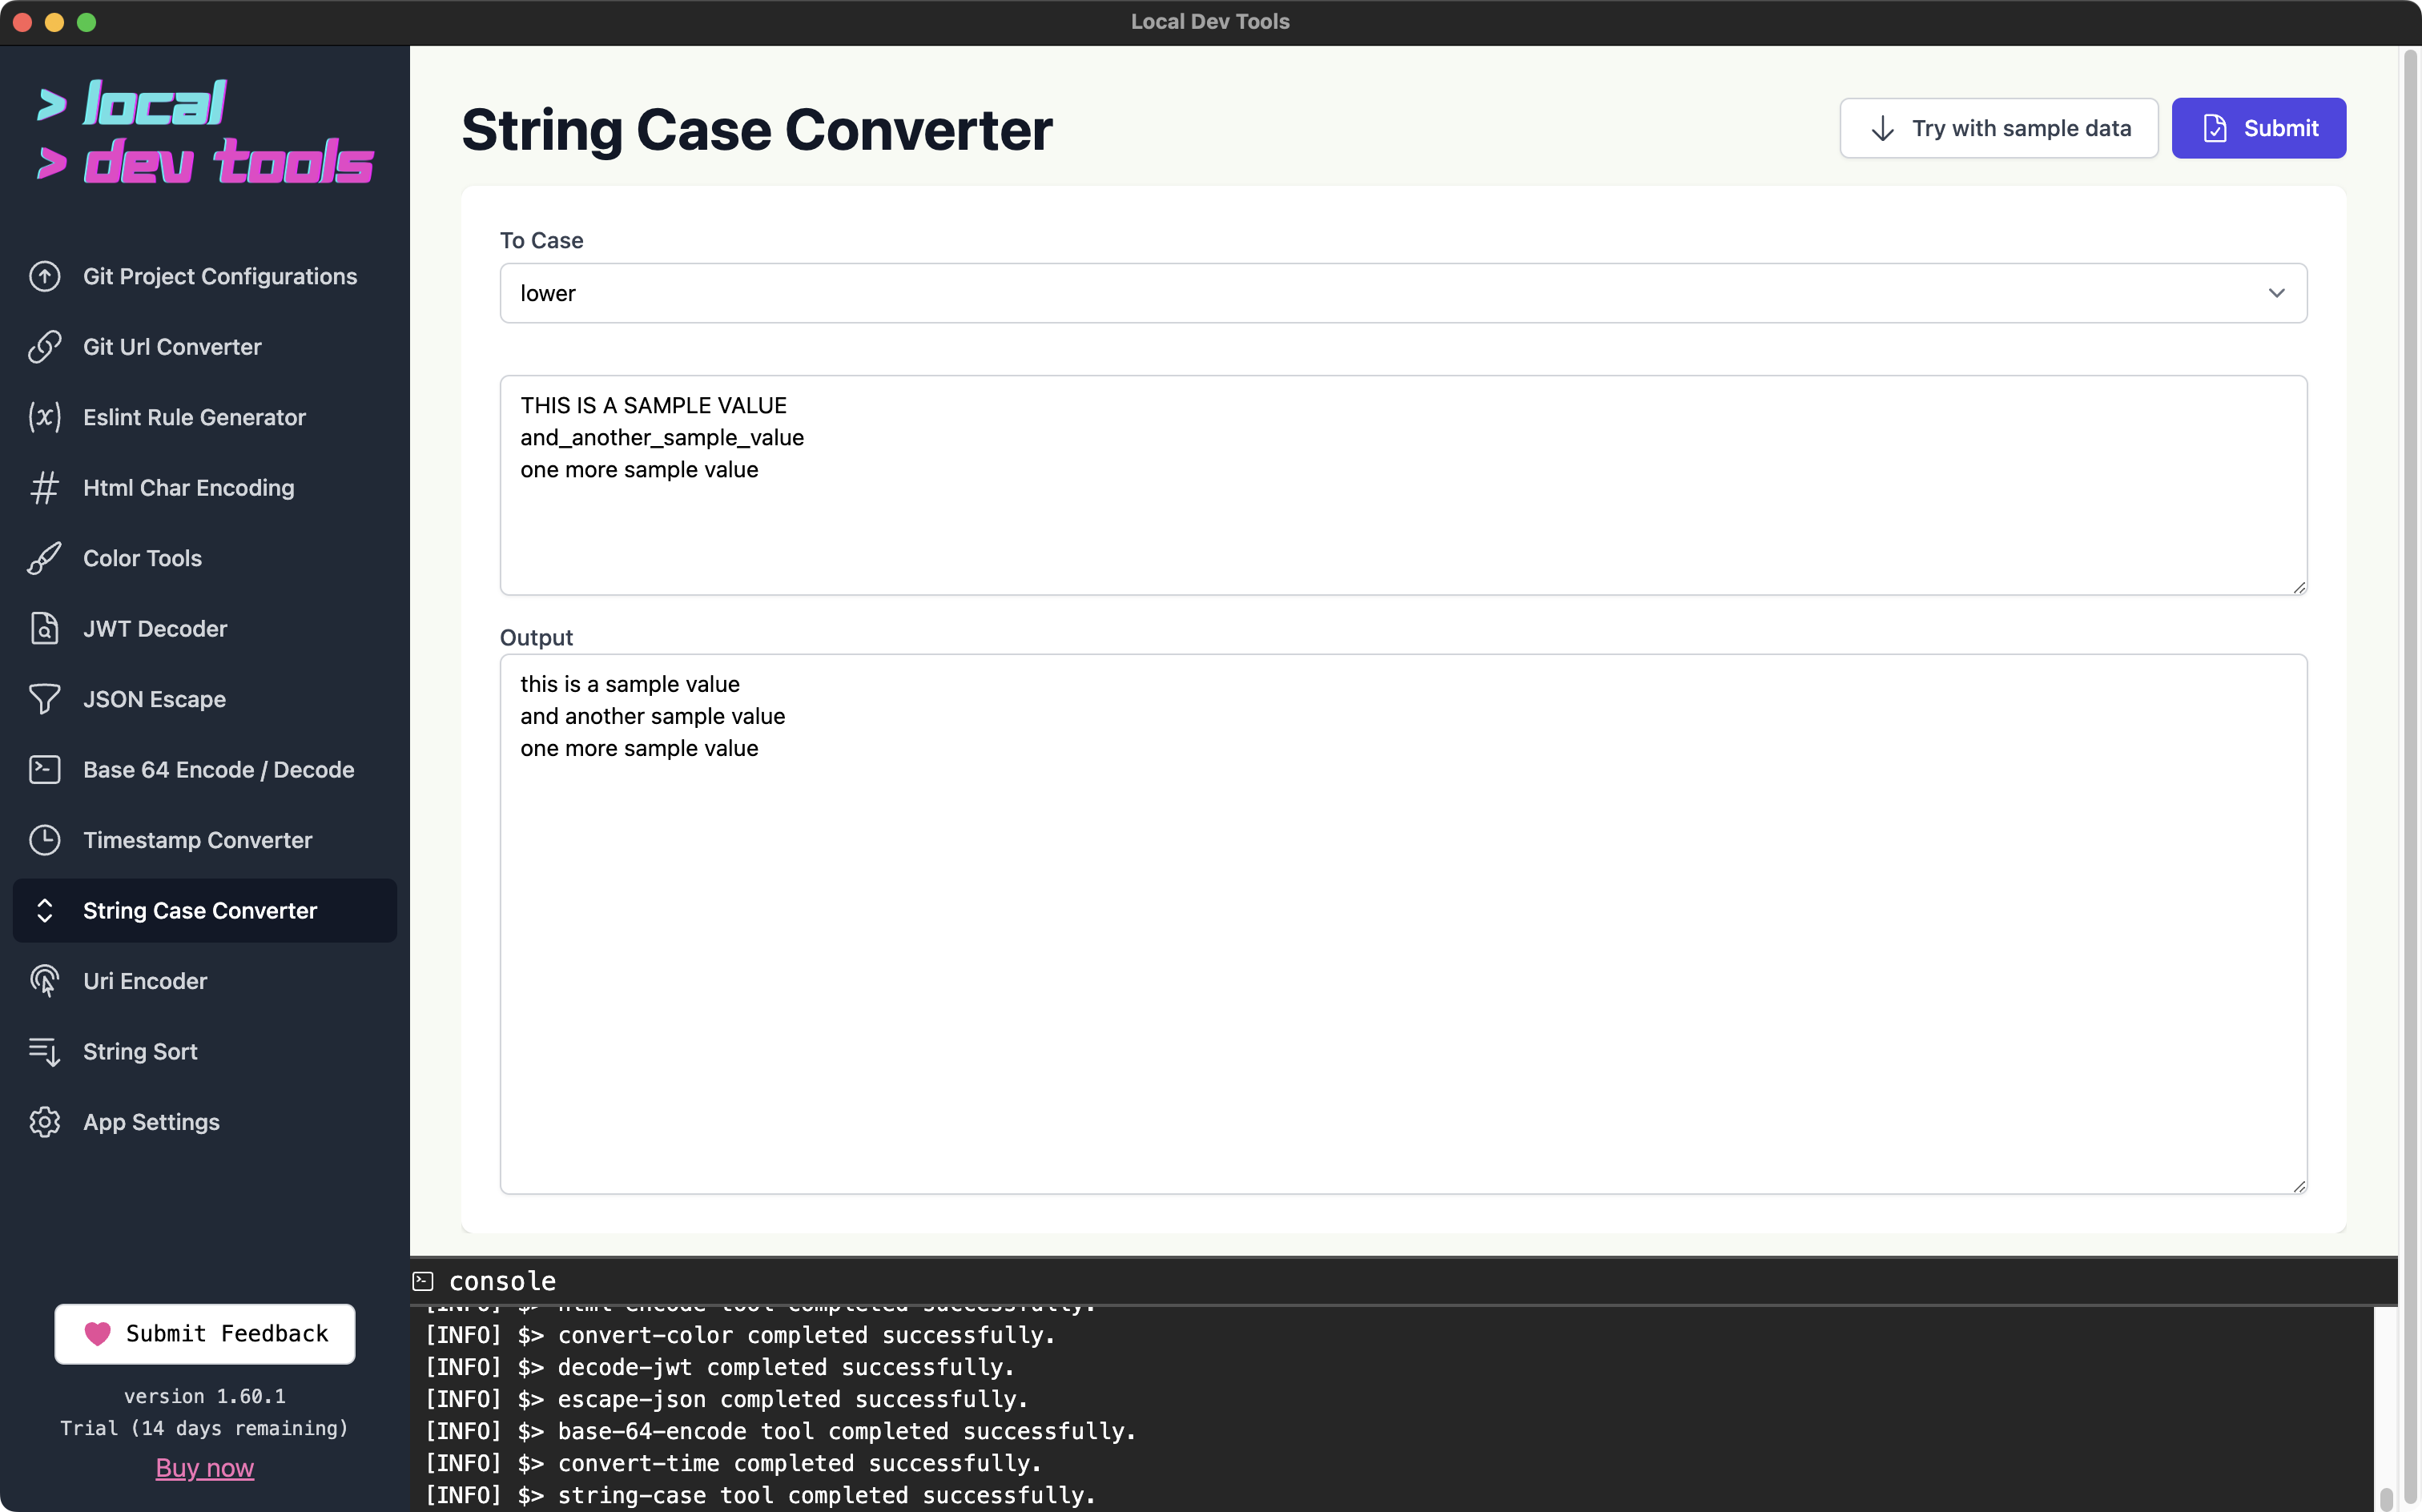Open the To Case dropdown

coord(1403,293)
